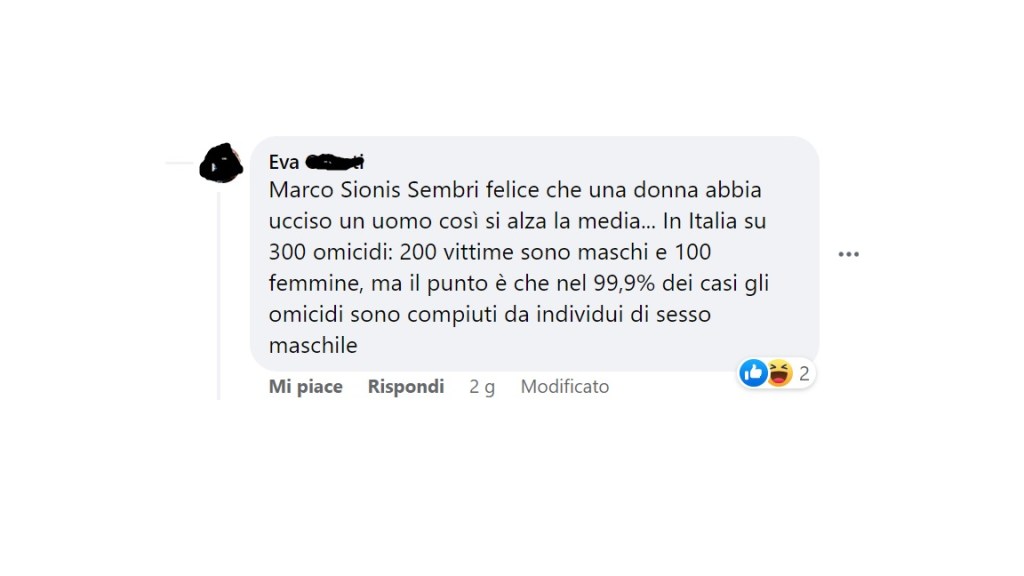Click the blue thumbs-up reaction icon
Viewport: 1024px width, 576px height.
click(x=752, y=374)
